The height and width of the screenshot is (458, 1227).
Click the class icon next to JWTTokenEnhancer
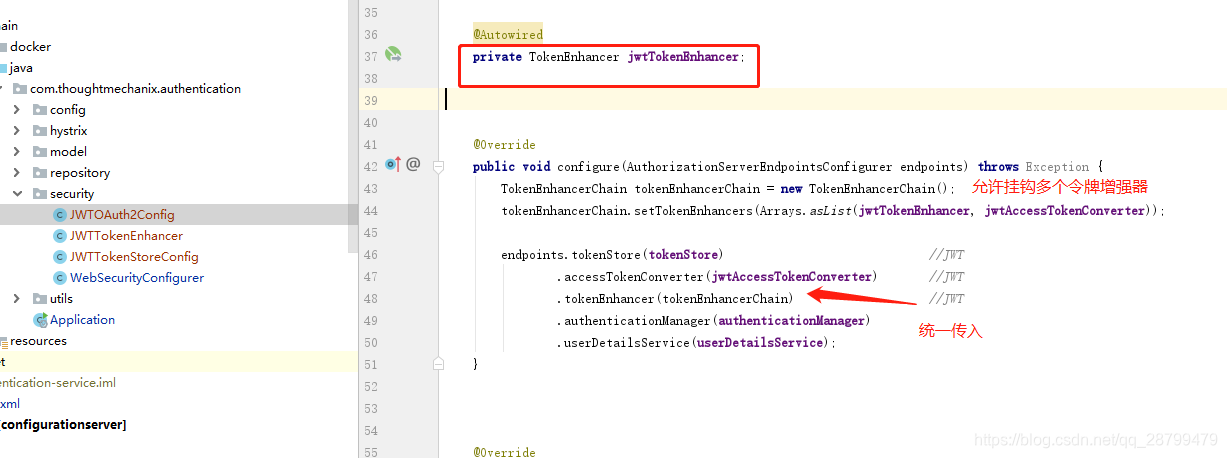tap(60, 236)
